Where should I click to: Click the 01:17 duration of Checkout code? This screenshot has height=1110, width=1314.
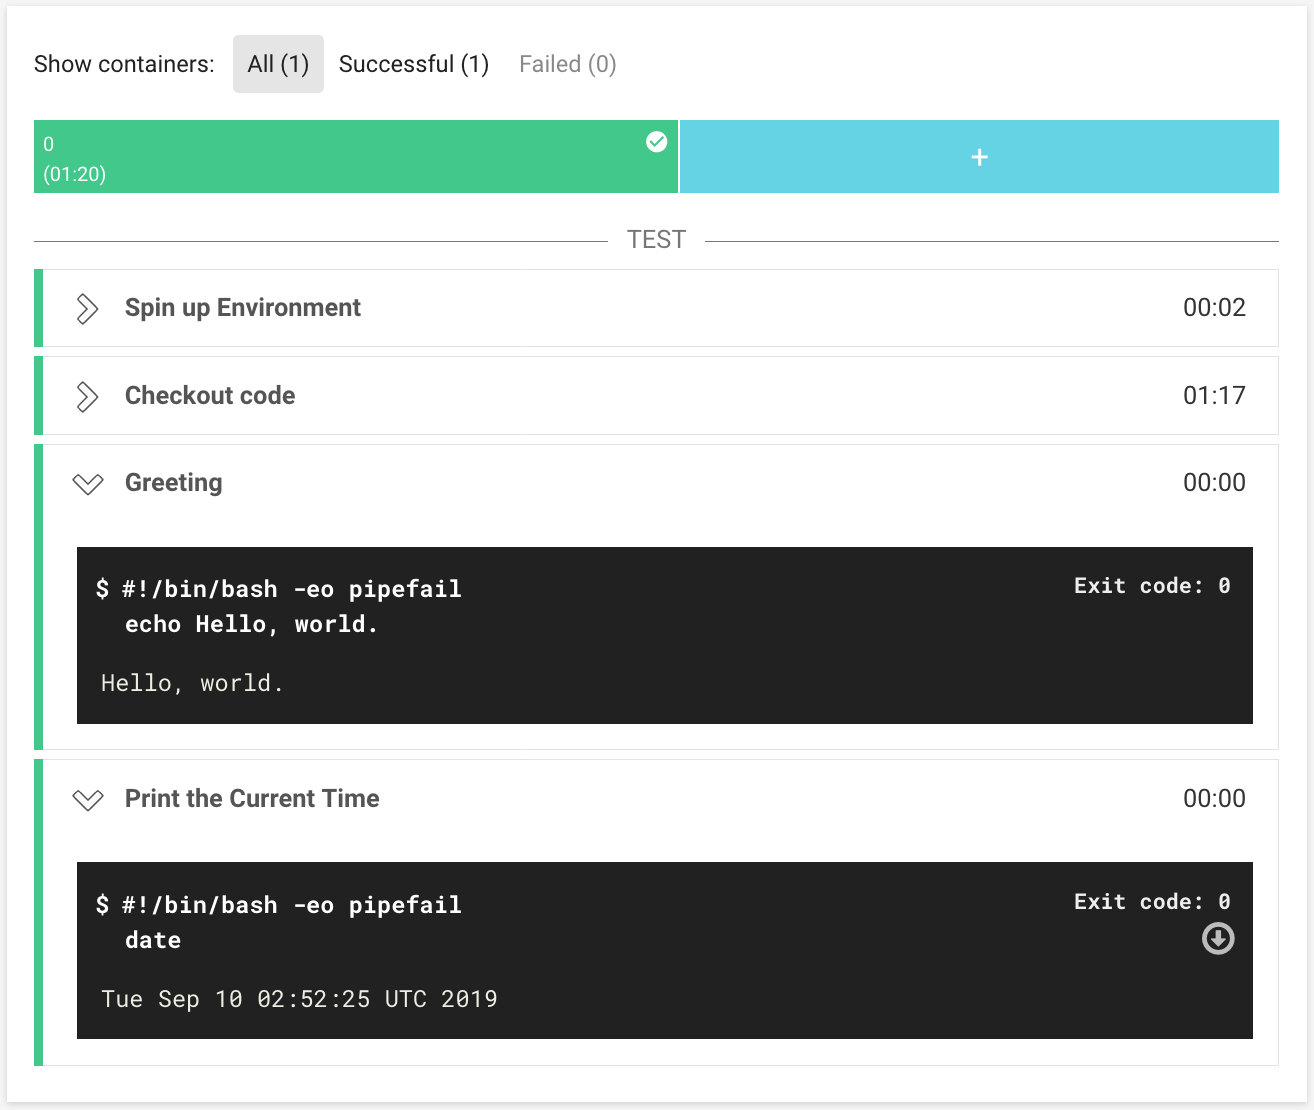[x=1213, y=396]
